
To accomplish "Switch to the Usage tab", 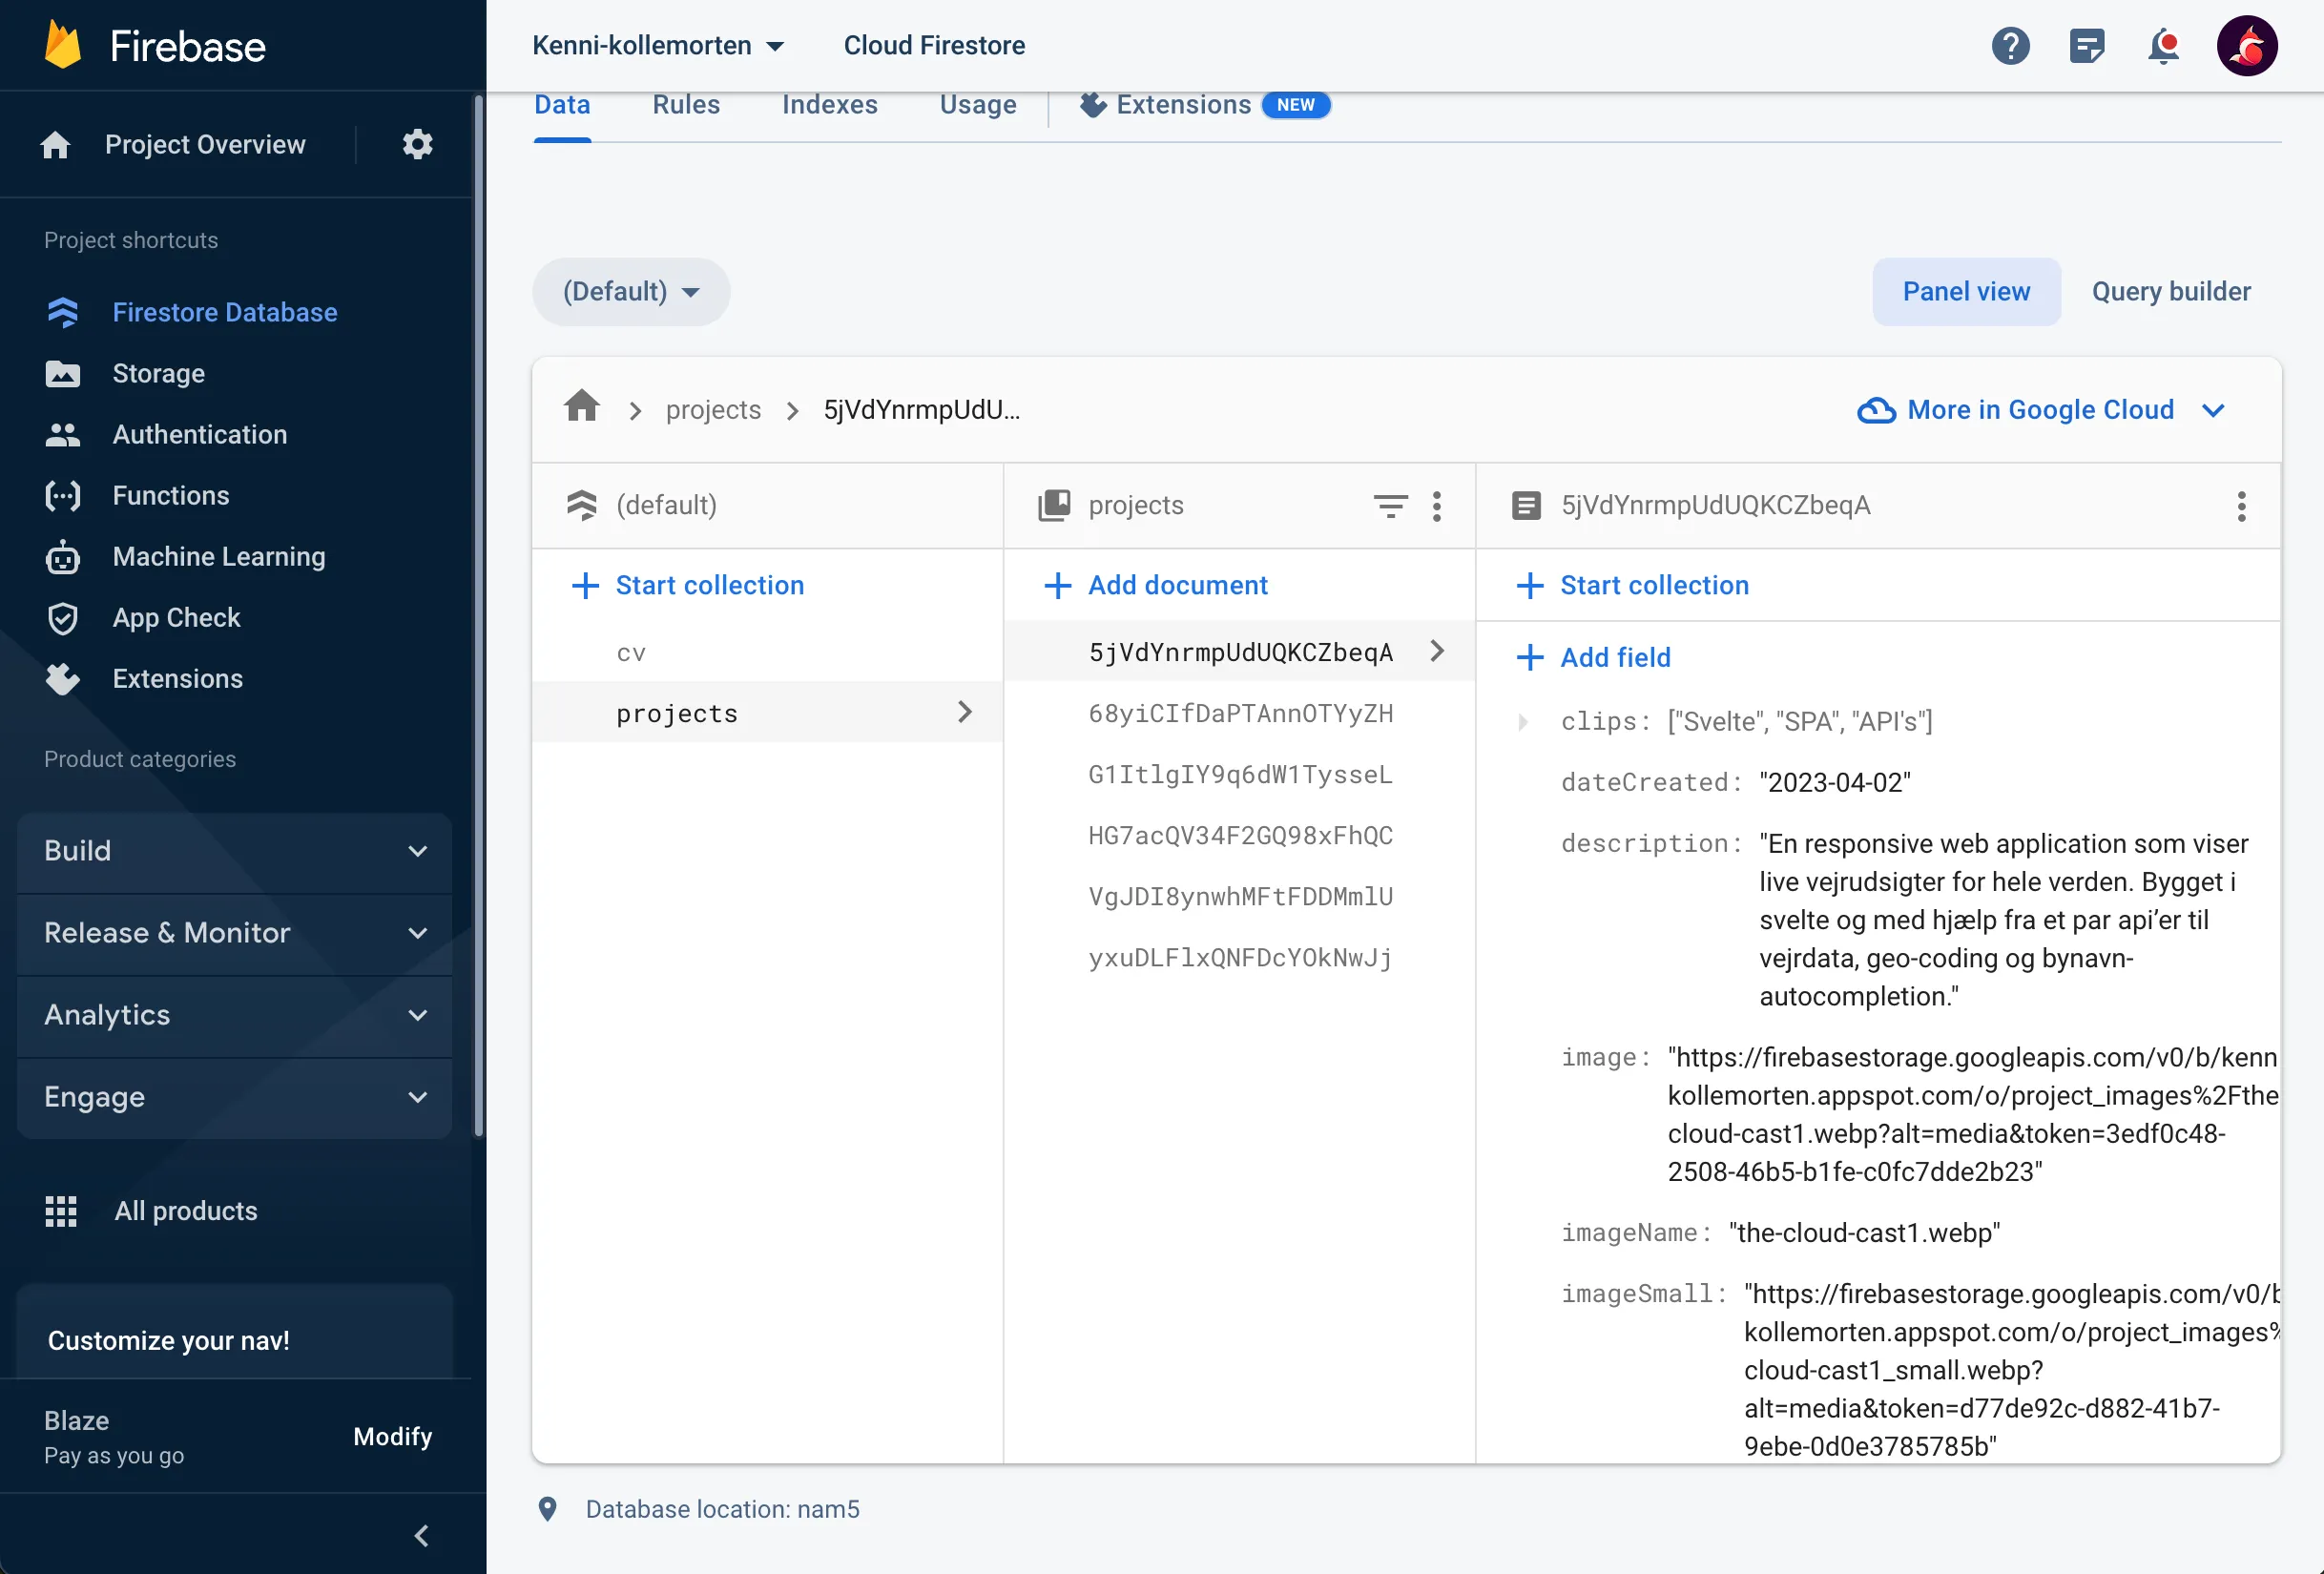I will (x=978, y=105).
